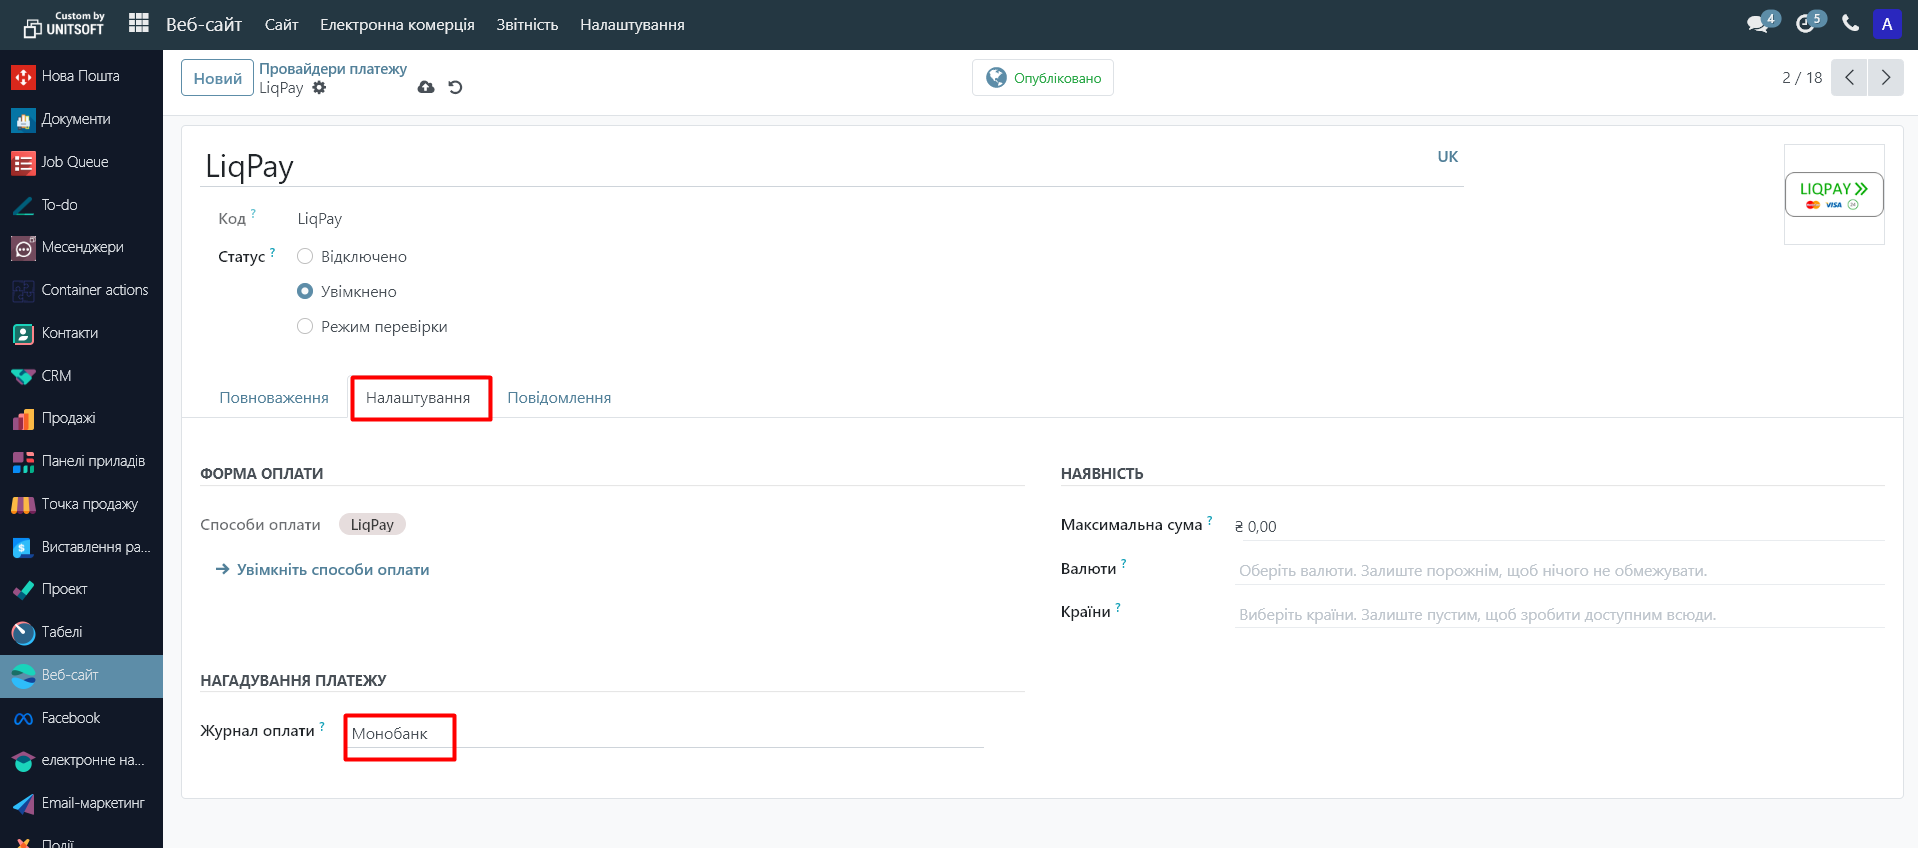Click the Новий button
The image size is (1918, 848).
[217, 78]
